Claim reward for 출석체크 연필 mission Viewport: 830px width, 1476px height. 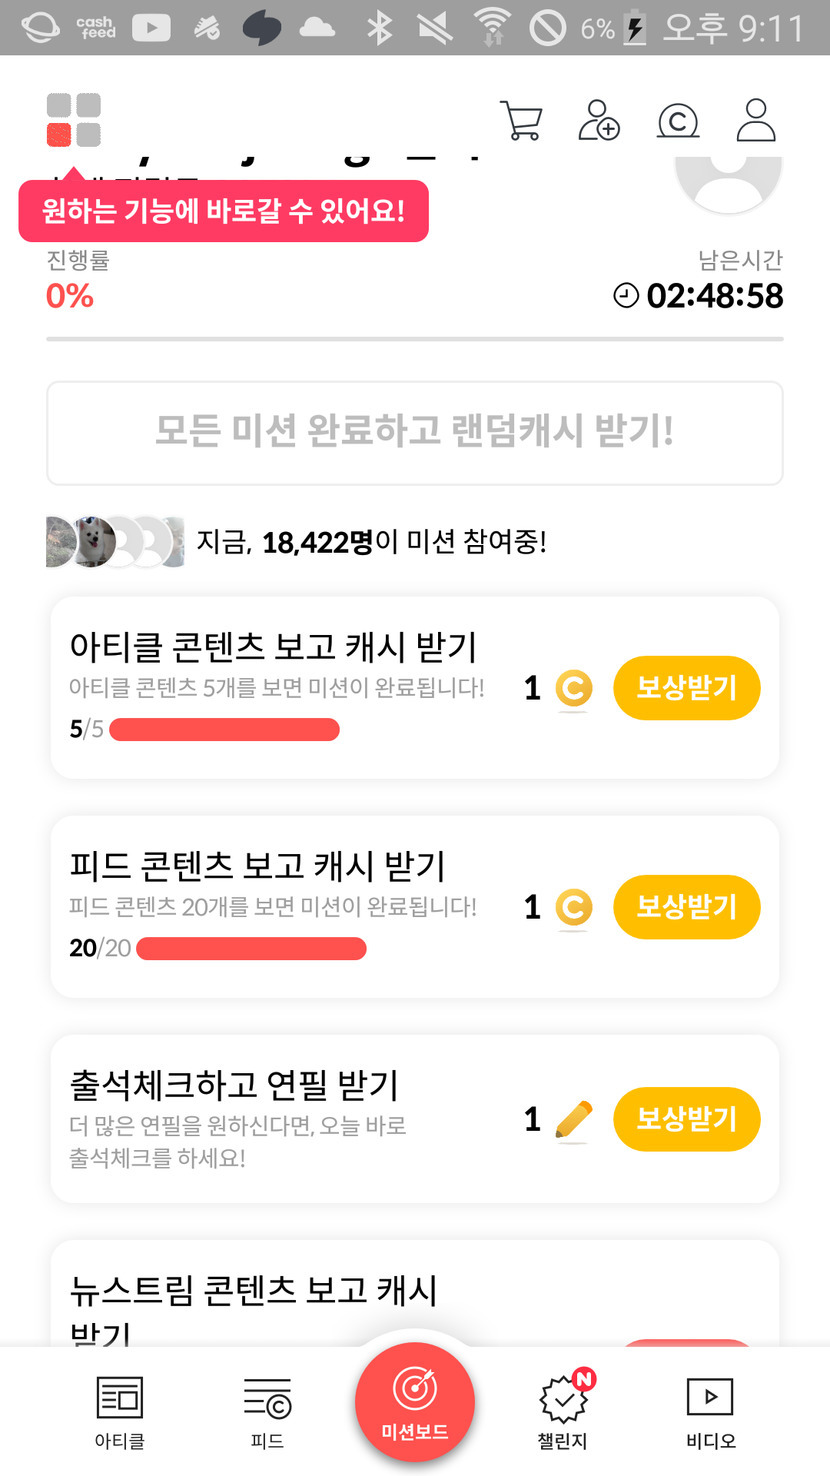point(686,1119)
